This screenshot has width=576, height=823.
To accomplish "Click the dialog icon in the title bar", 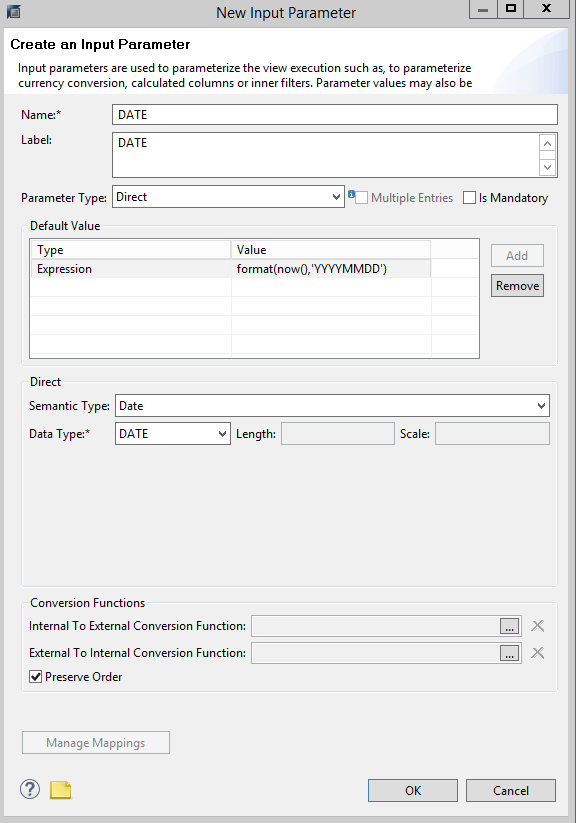I will pos(14,11).
